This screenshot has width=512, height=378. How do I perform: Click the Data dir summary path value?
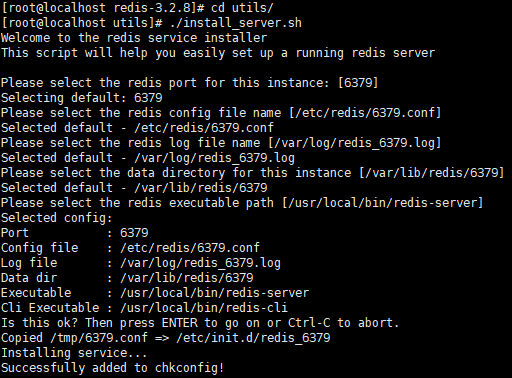(187, 278)
